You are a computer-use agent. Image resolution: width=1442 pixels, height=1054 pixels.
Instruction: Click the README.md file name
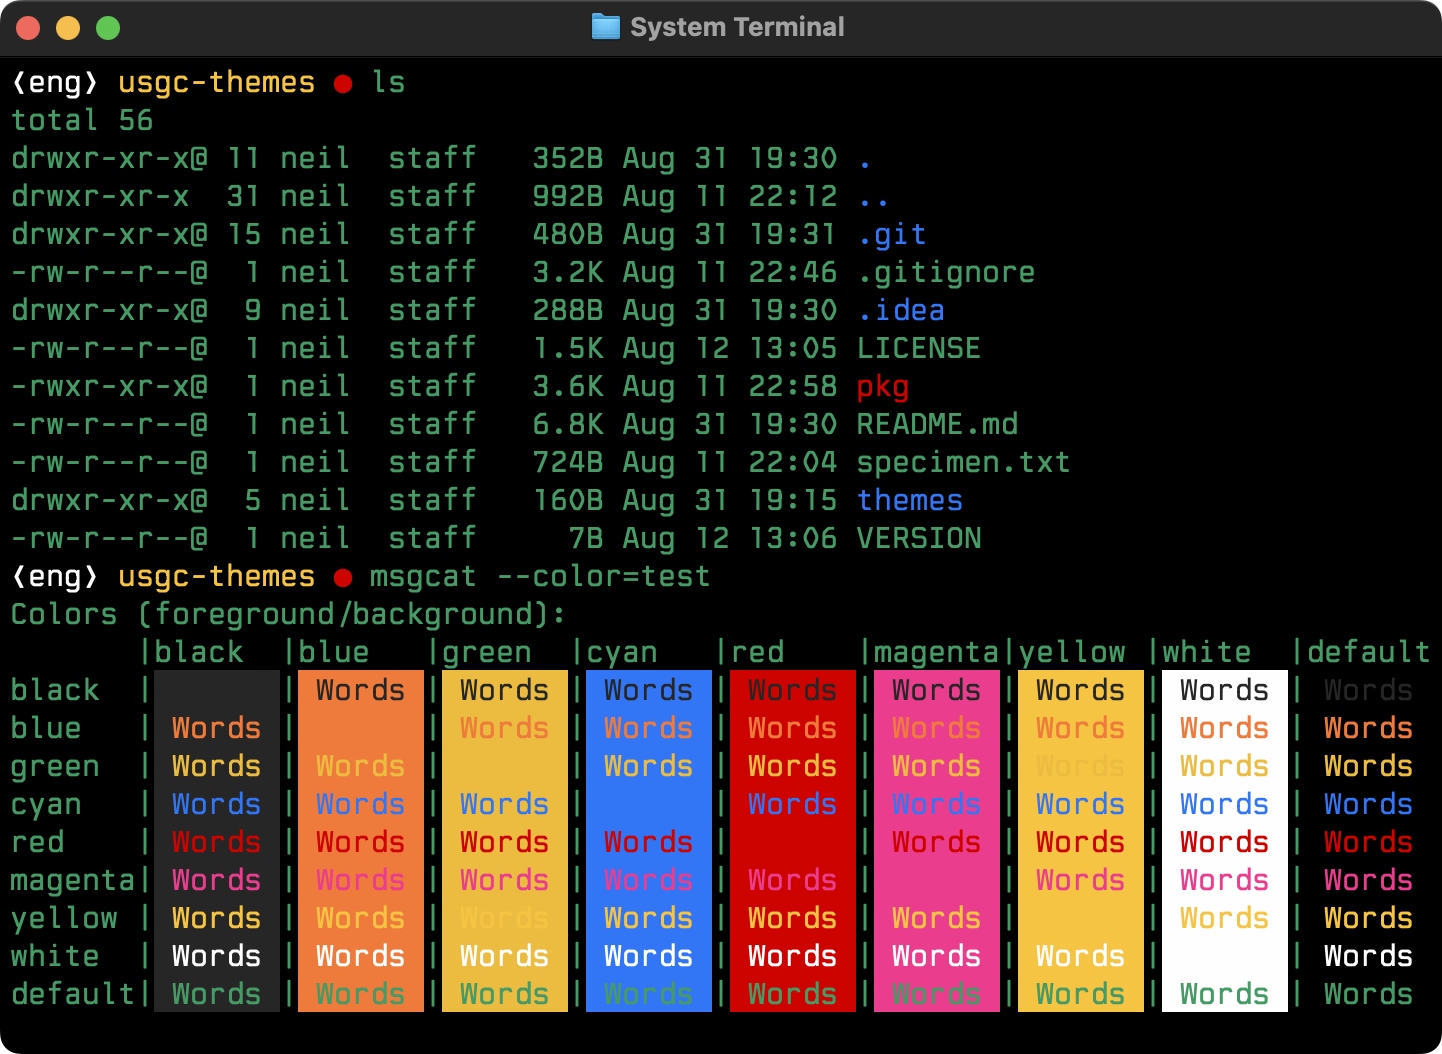point(937,424)
